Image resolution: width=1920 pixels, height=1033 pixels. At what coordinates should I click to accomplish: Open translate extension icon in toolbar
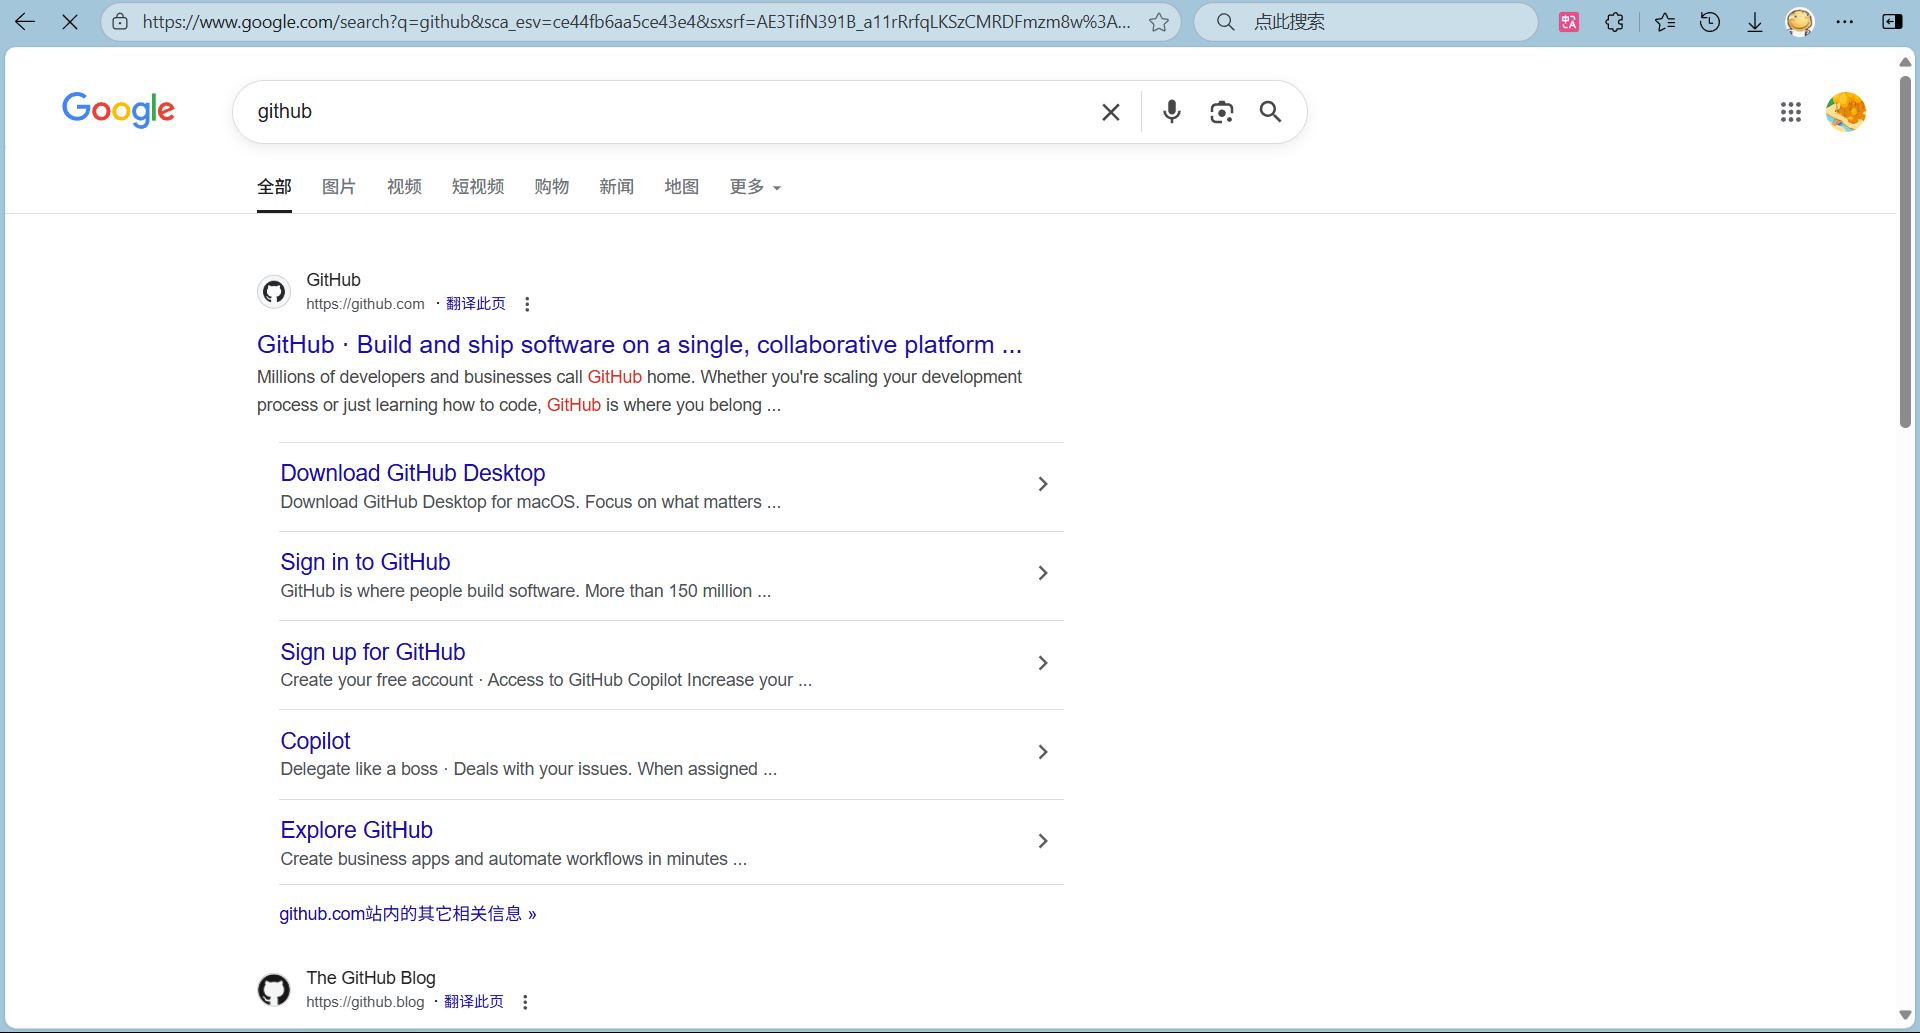(x=1569, y=22)
